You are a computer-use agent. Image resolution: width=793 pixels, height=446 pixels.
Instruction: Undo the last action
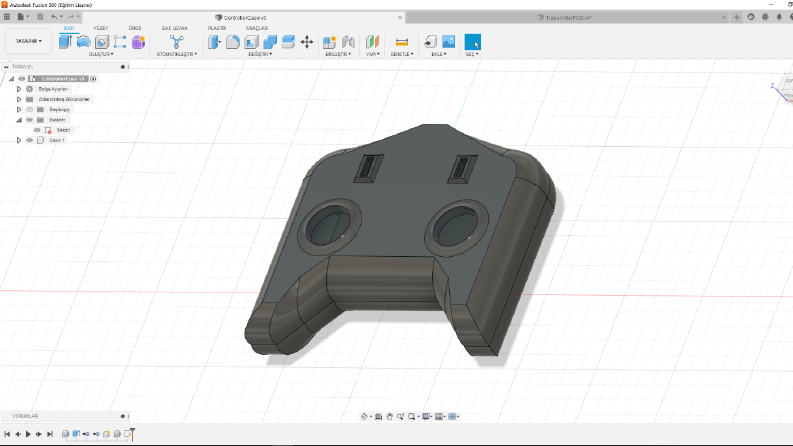pos(54,17)
